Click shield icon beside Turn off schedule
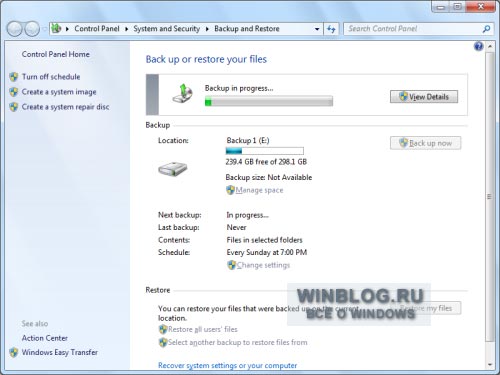Viewport: 500px width, 375px height. point(14,77)
